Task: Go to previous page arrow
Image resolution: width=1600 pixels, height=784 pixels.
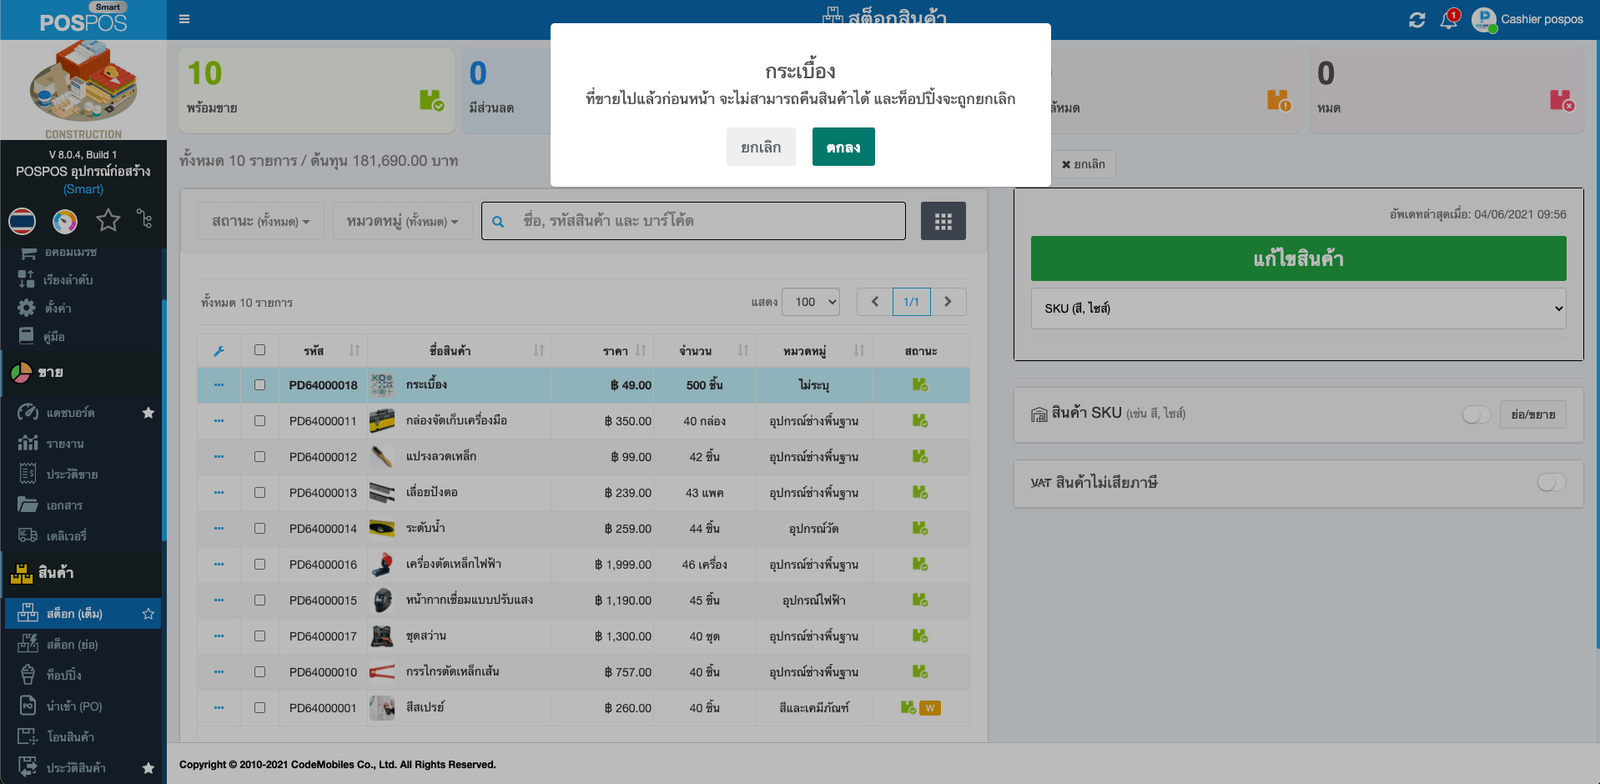Action: (875, 302)
